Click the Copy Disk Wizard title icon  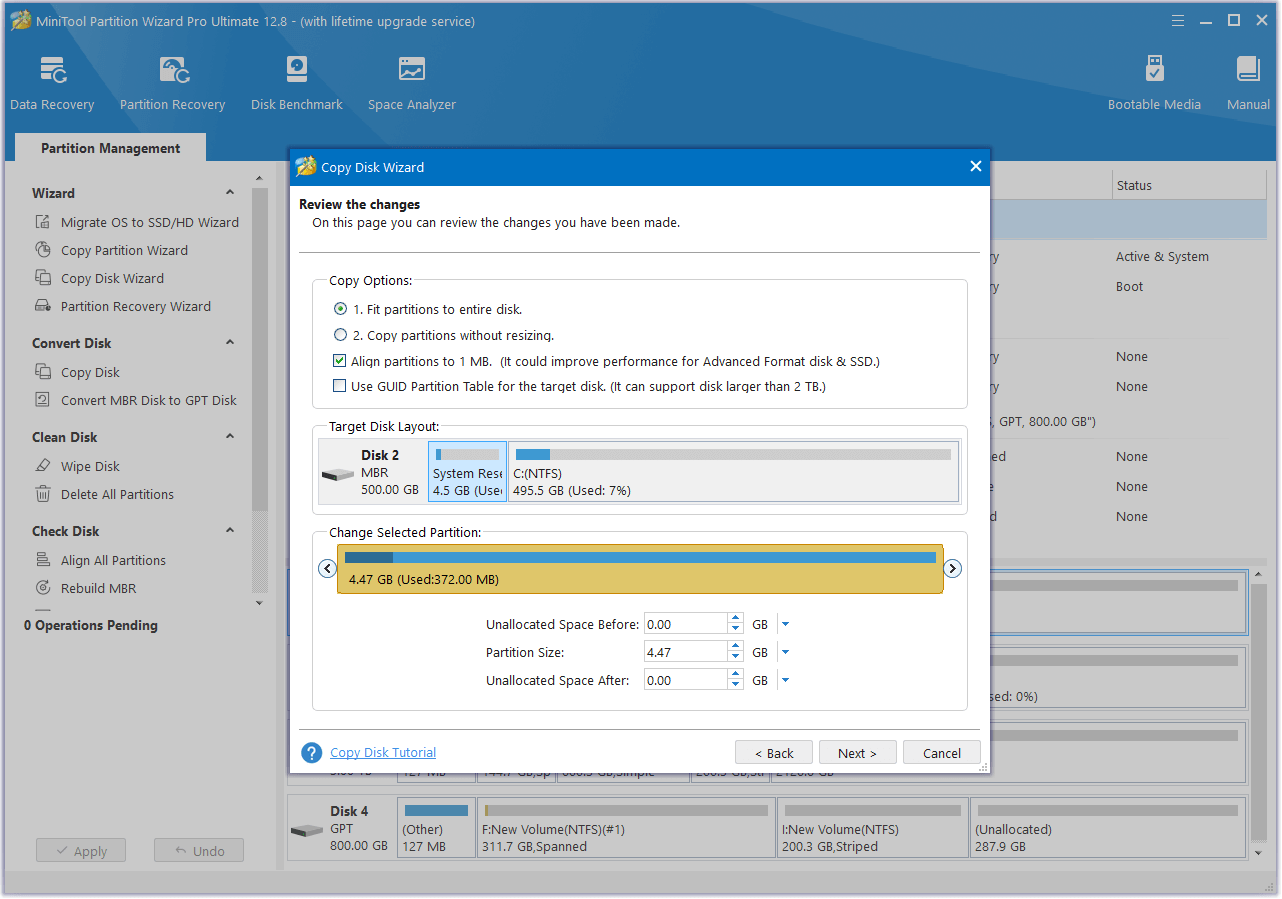point(306,167)
